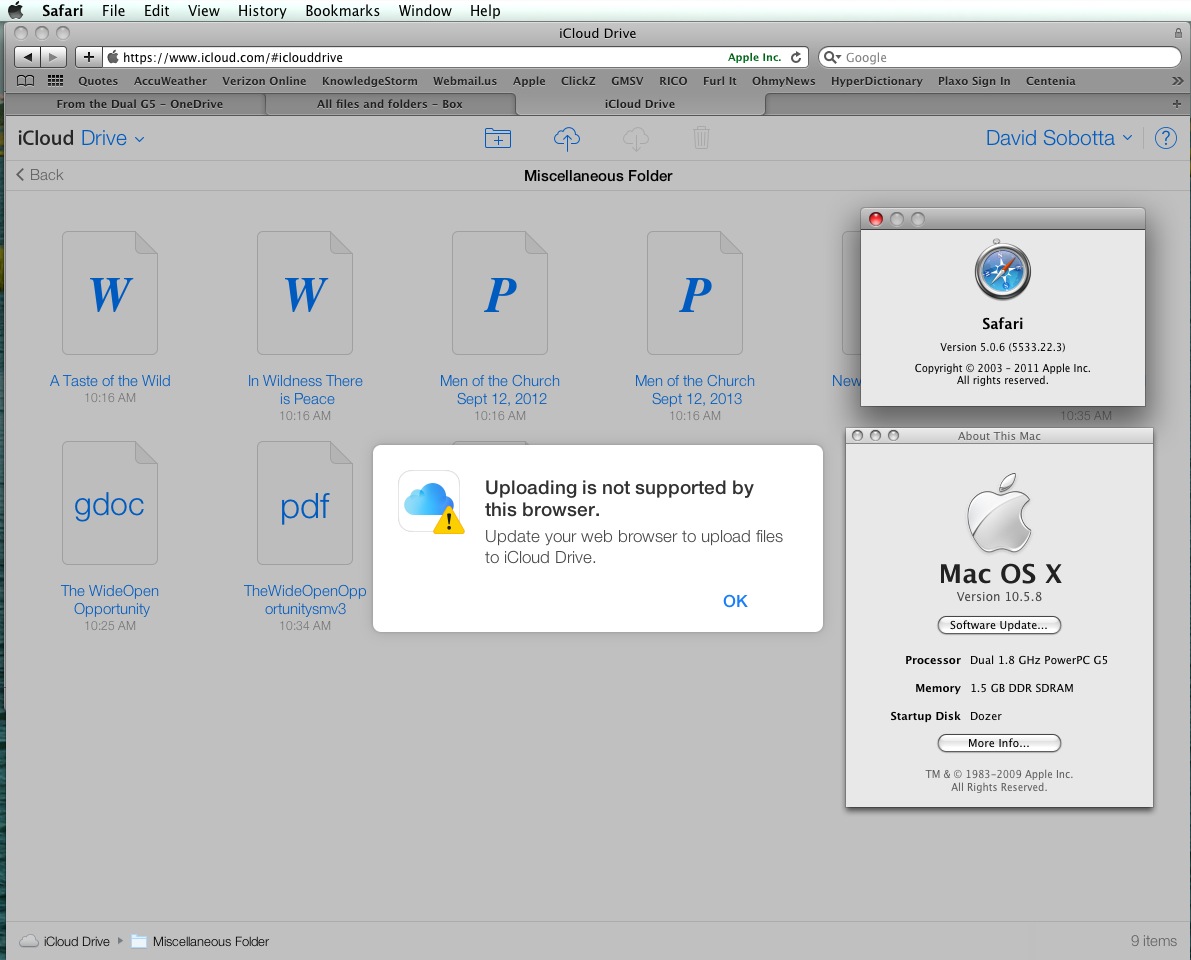Open the KnowledgeStorm bookmark
The image size is (1191, 960).
[x=370, y=81]
